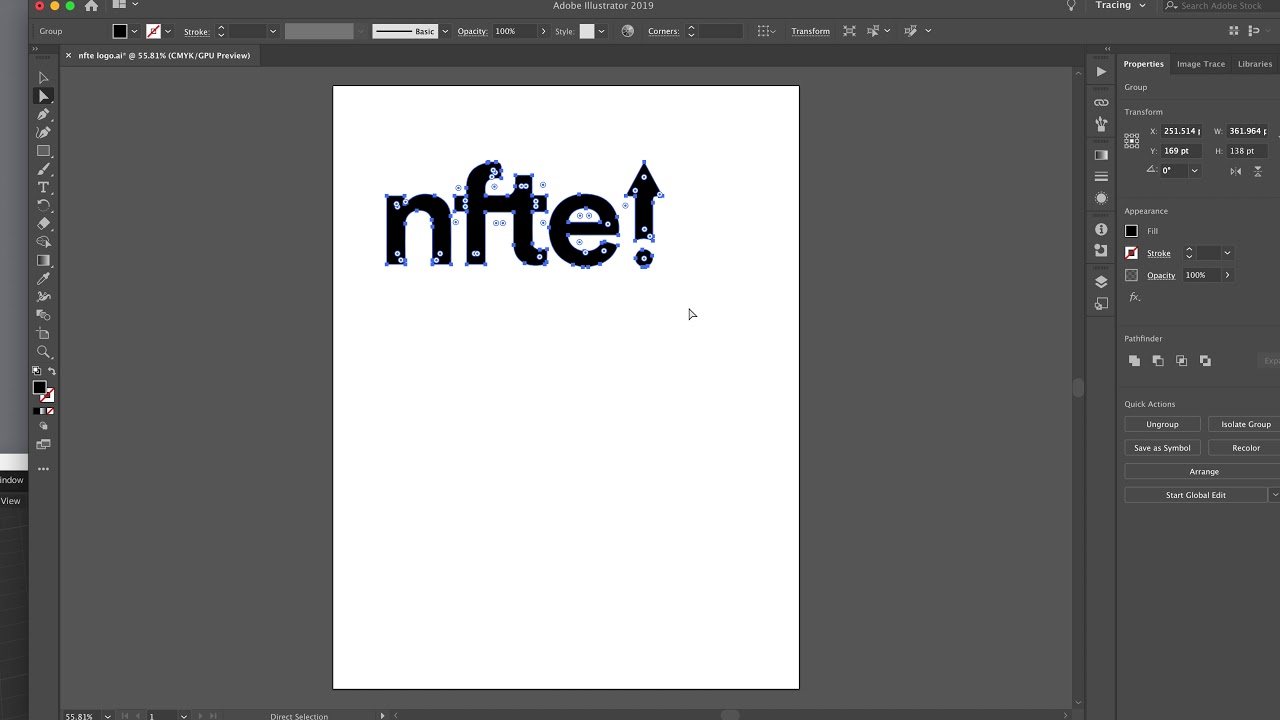Select the Rectangle tool
Image resolution: width=1280 pixels, height=720 pixels.
(43, 151)
